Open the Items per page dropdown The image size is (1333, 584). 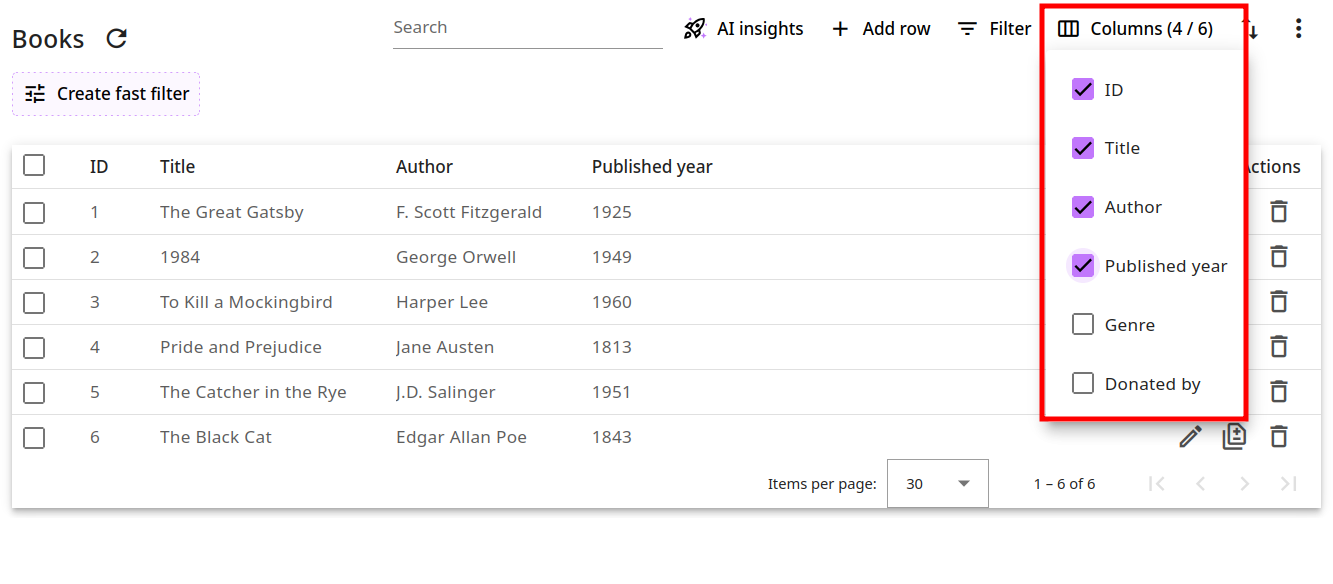(937, 484)
